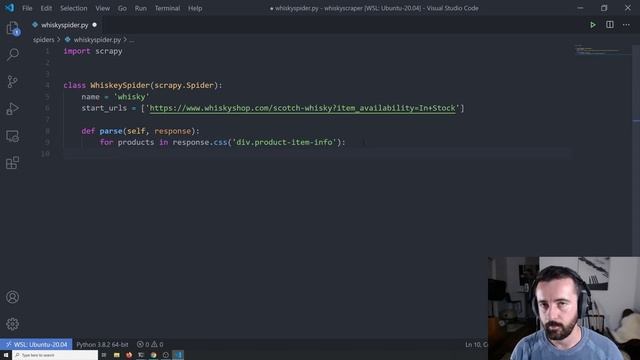
Task: Open Task View on the taskbar
Action: tap(104, 355)
